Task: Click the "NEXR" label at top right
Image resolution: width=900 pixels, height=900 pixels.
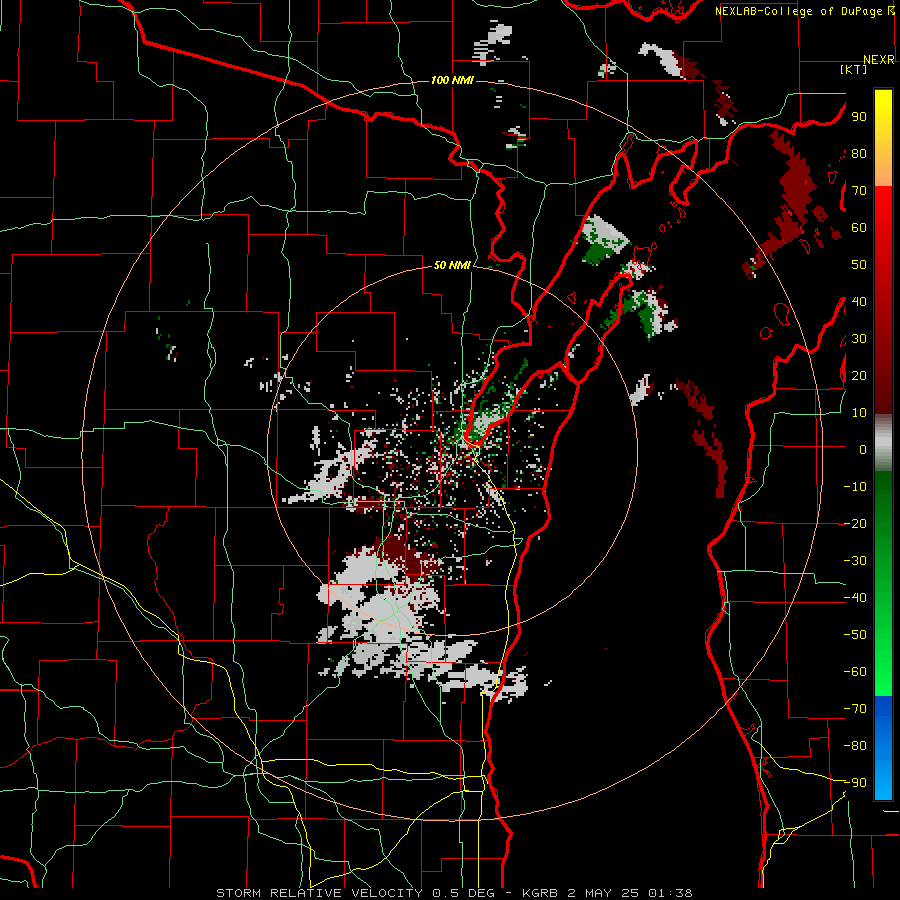Action: pyautogui.click(x=879, y=60)
